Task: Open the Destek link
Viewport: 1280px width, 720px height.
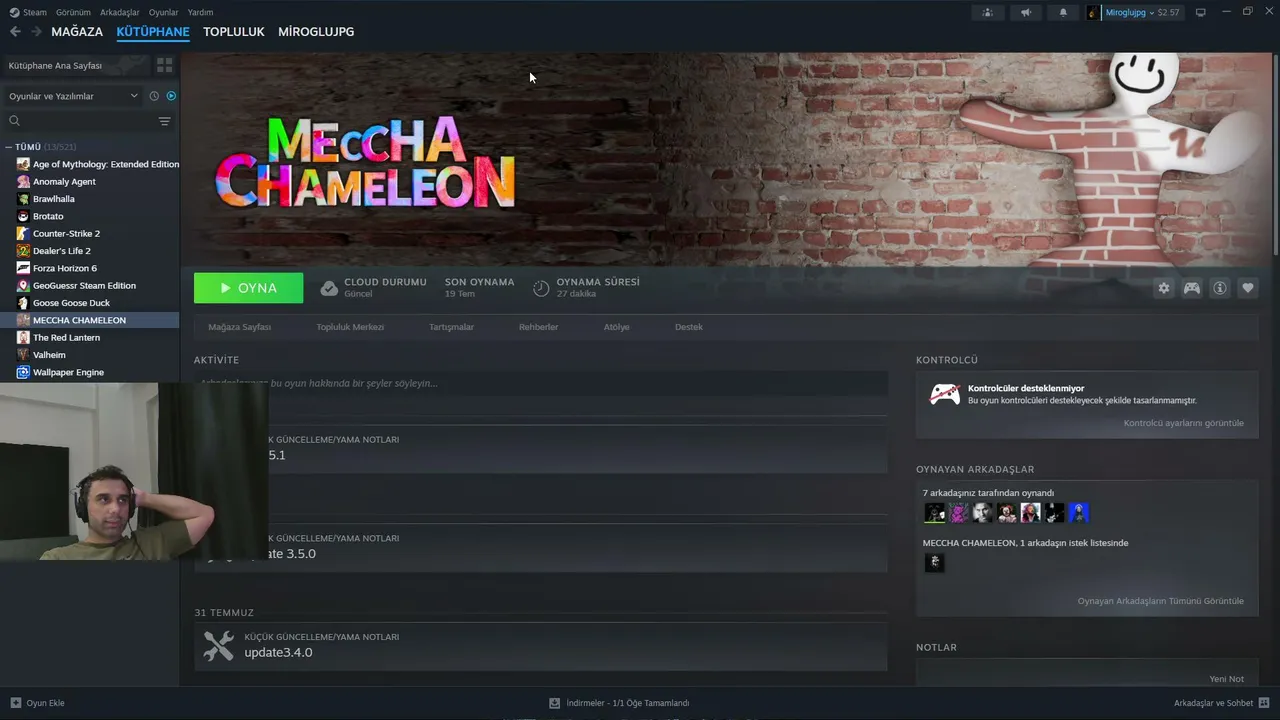Action: (x=689, y=327)
